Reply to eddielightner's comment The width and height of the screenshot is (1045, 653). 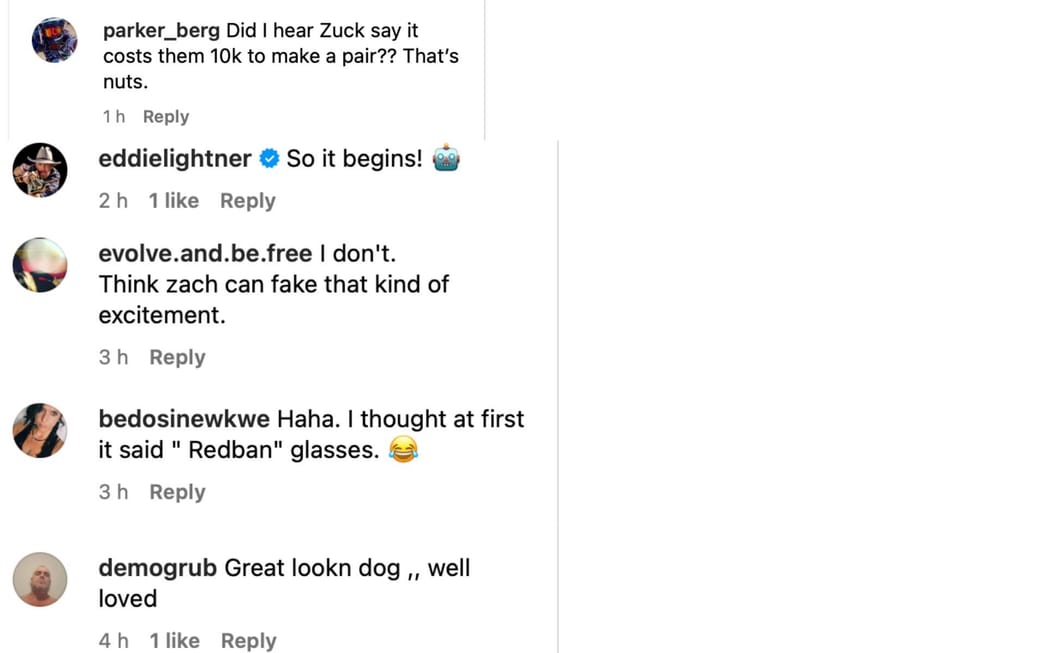pyautogui.click(x=247, y=201)
